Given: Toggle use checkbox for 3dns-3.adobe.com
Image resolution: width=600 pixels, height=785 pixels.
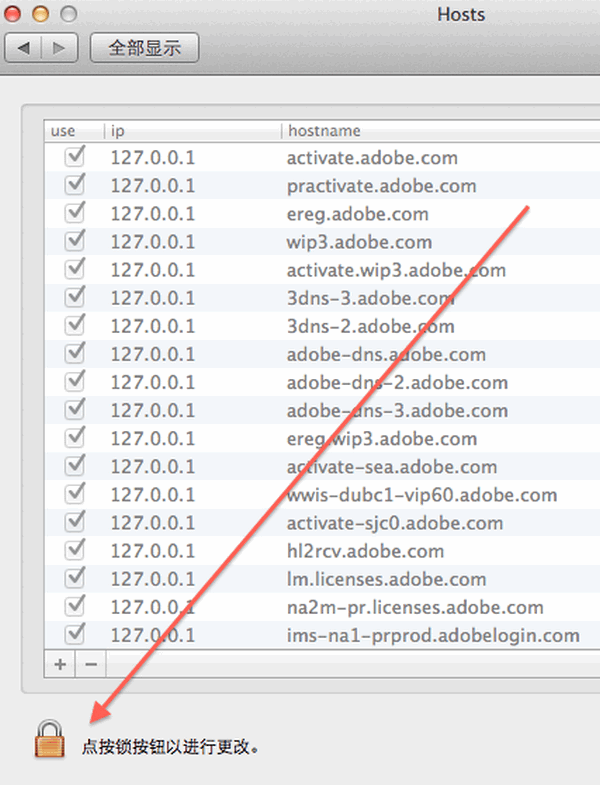Looking at the screenshot, I should 75,297.
